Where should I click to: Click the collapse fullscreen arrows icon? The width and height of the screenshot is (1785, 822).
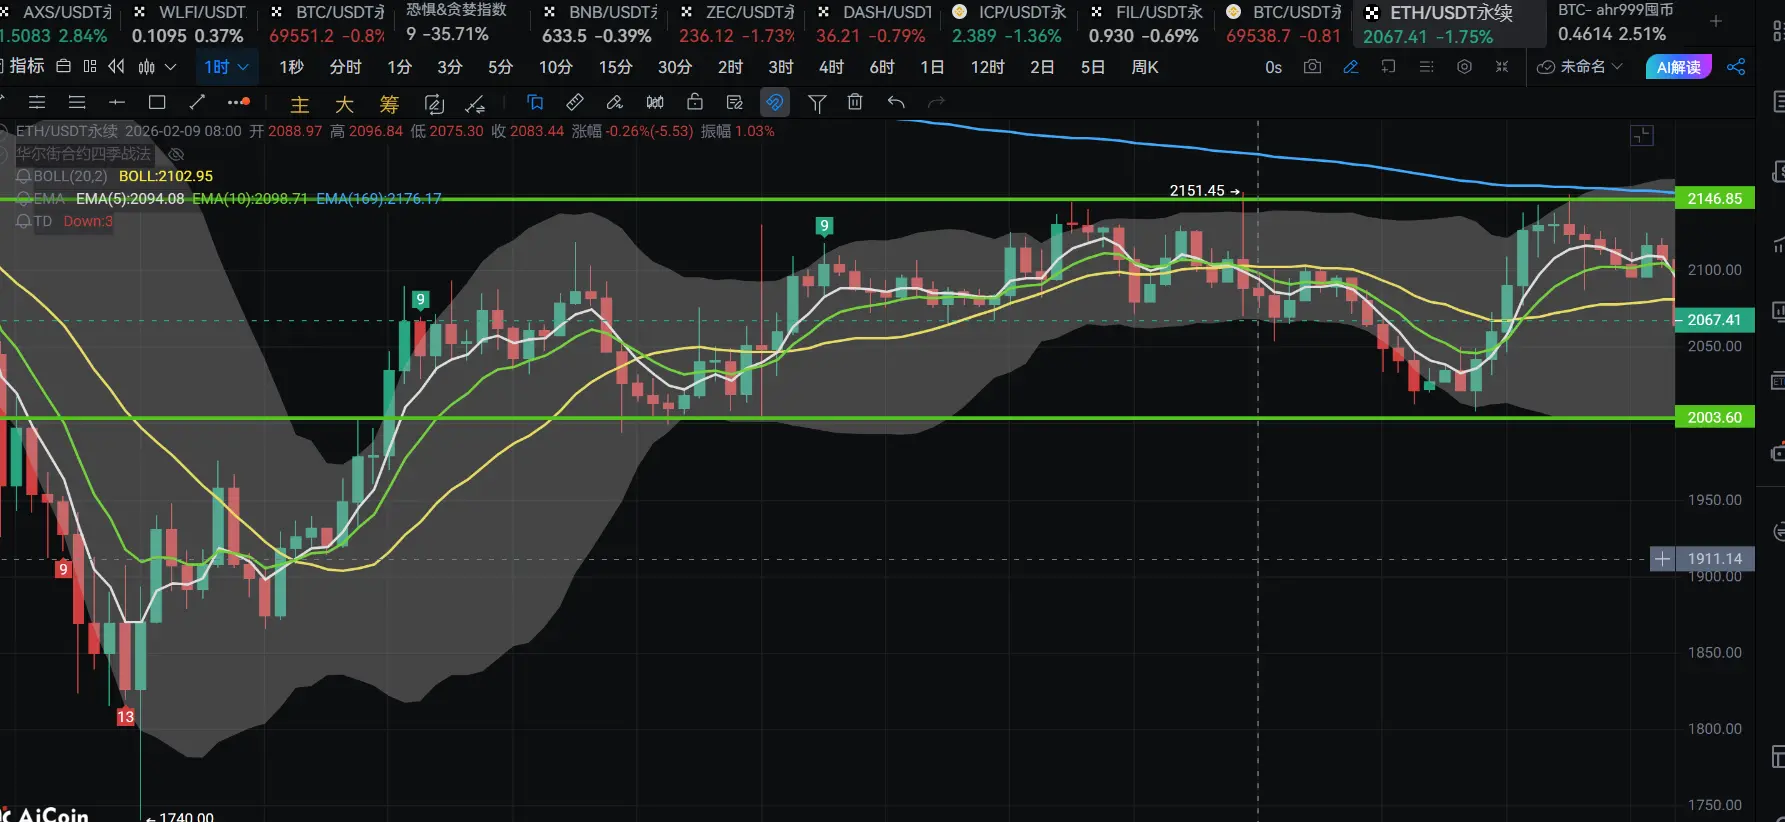coord(1501,67)
